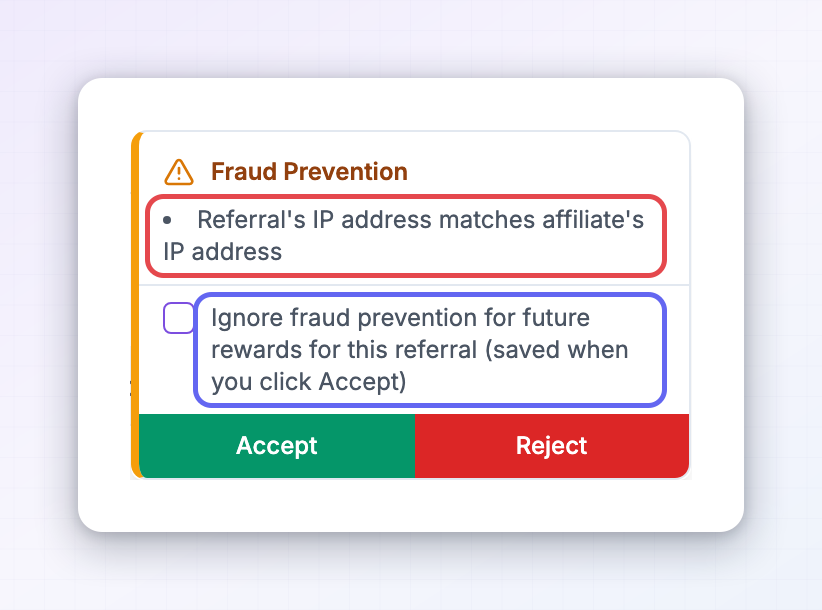822x610 pixels.
Task: Click the word 'Reject' on red button
Action: [x=551, y=446]
